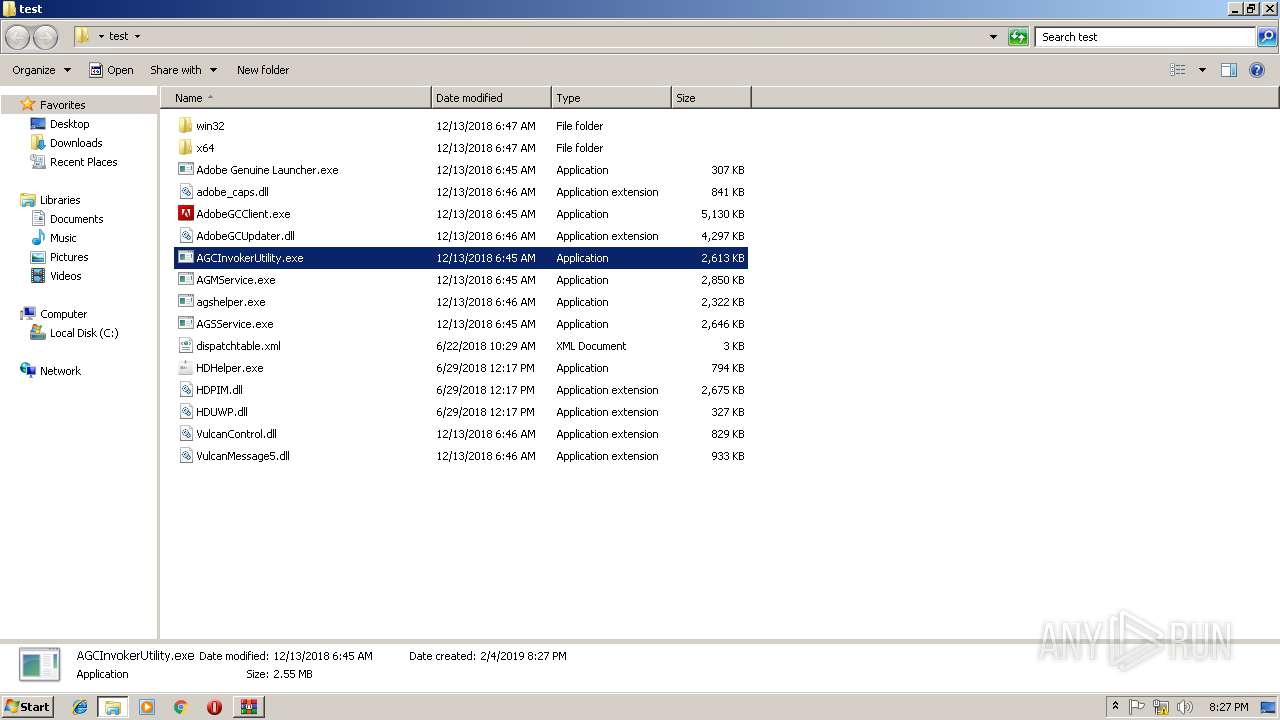The image size is (1280, 720).
Task: Change the view with the views icon
Action: pyautogui.click(x=1178, y=70)
